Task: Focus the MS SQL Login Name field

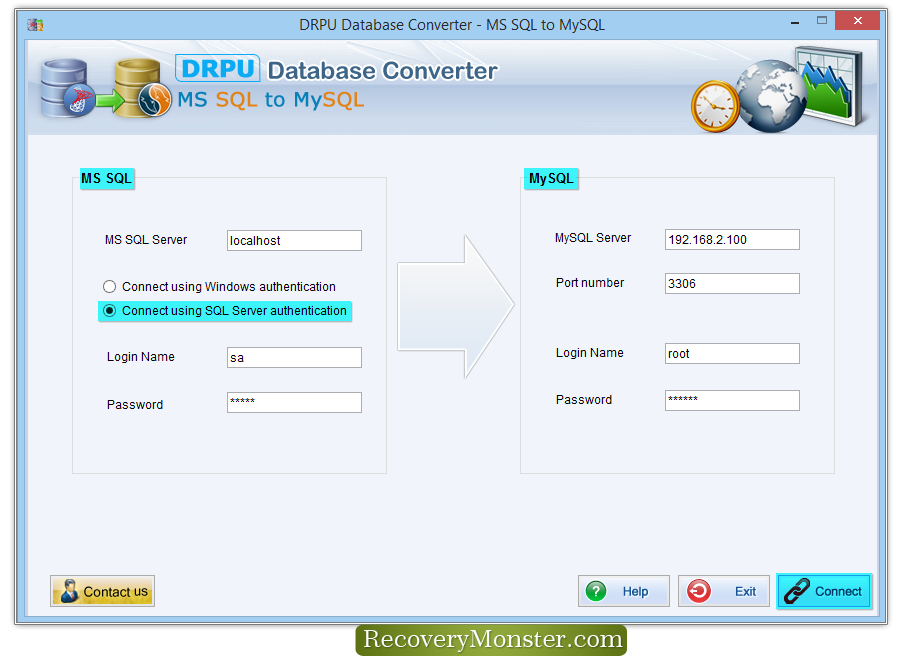Action: (x=294, y=357)
